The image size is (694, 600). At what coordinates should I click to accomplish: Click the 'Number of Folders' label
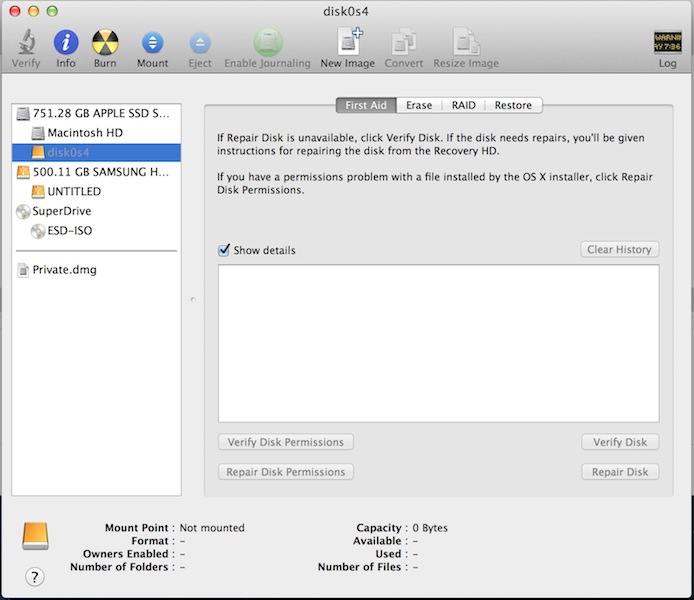coord(119,567)
